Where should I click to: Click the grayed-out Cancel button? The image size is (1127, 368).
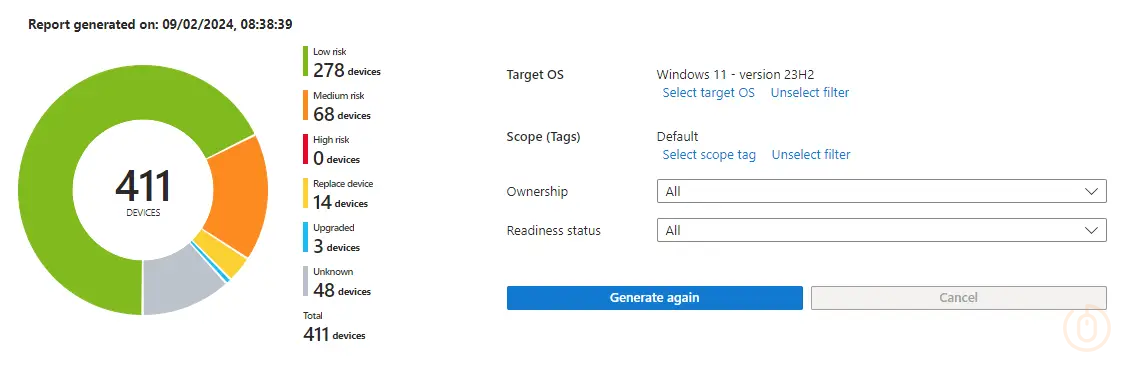click(958, 298)
